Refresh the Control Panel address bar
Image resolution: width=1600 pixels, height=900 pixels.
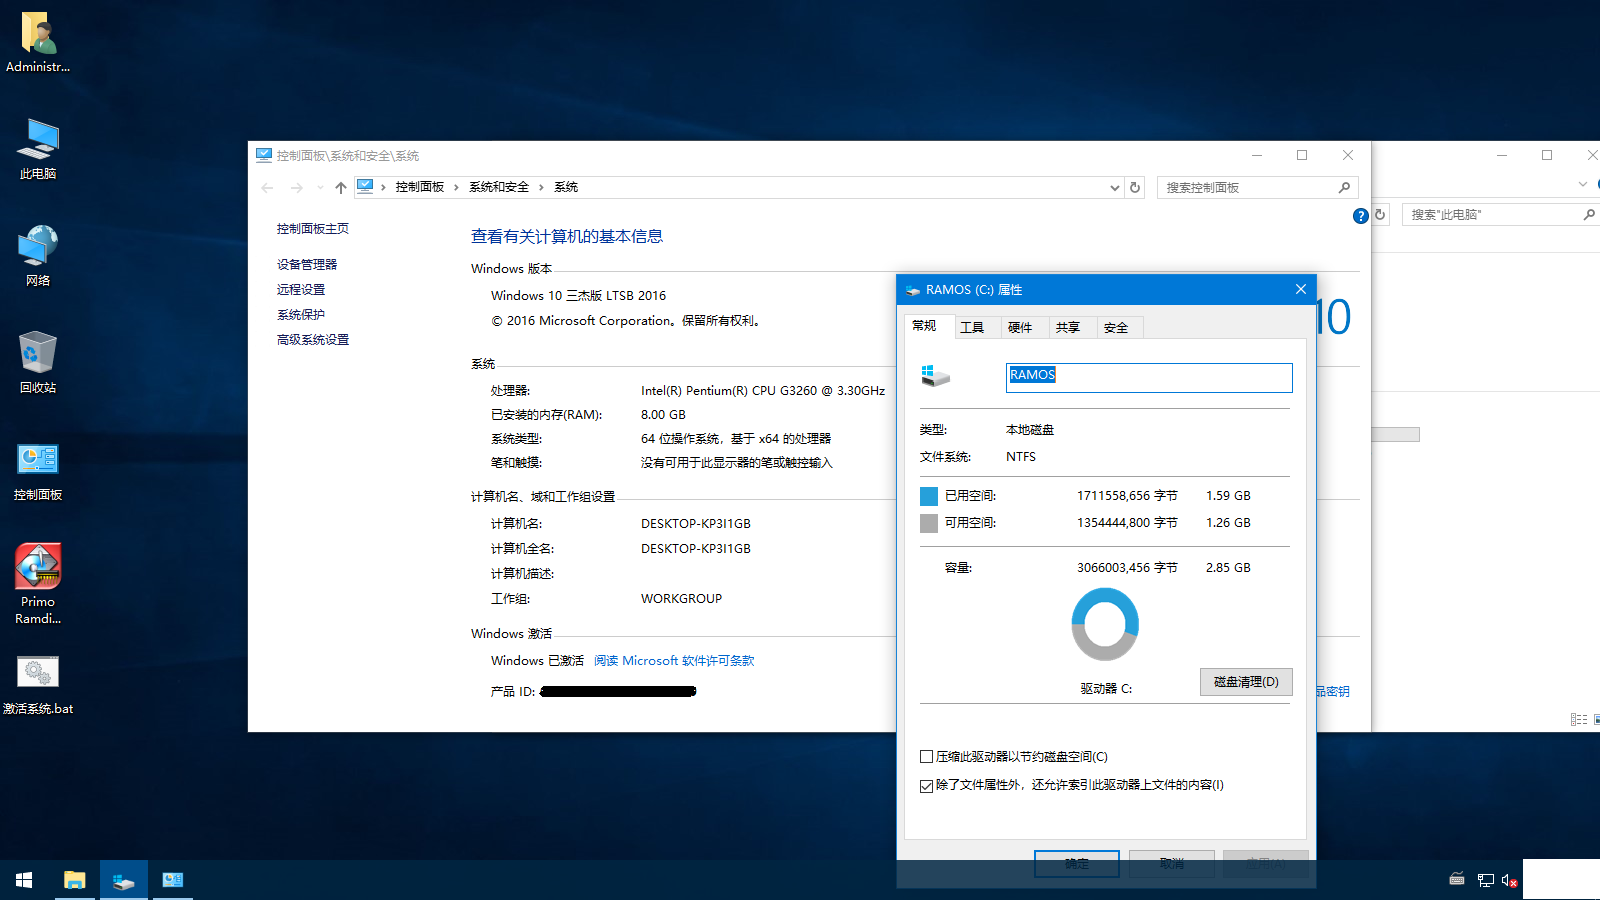click(1135, 188)
